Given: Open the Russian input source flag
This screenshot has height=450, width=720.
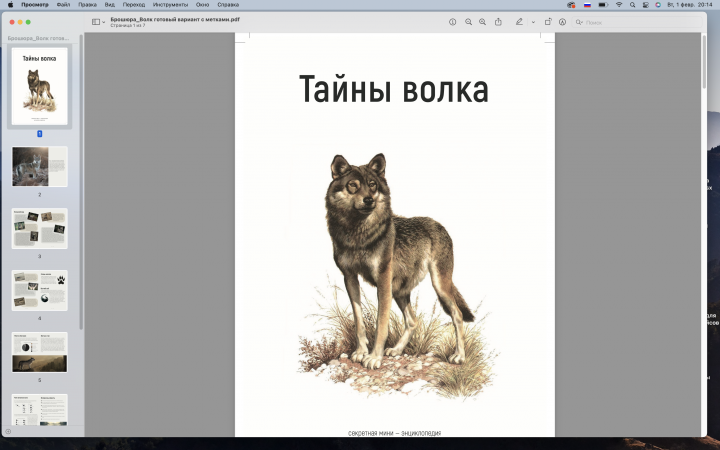Looking at the screenshot, I should coord(587,5).
